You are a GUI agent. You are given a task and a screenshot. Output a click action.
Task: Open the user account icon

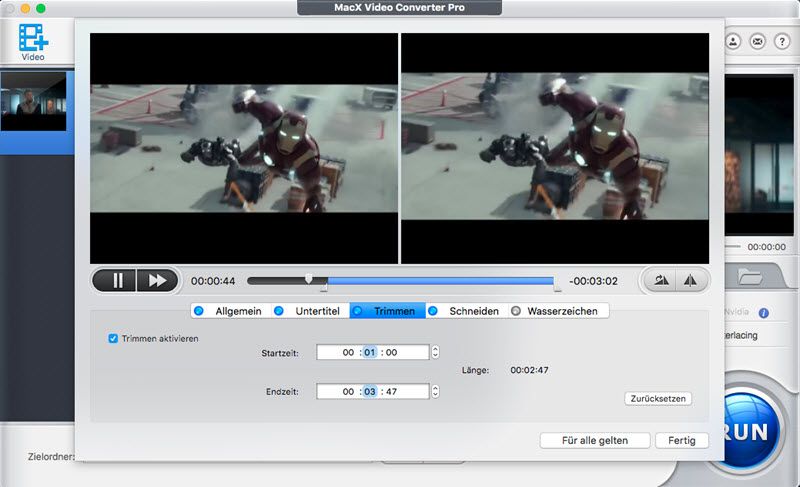point(733,41)
